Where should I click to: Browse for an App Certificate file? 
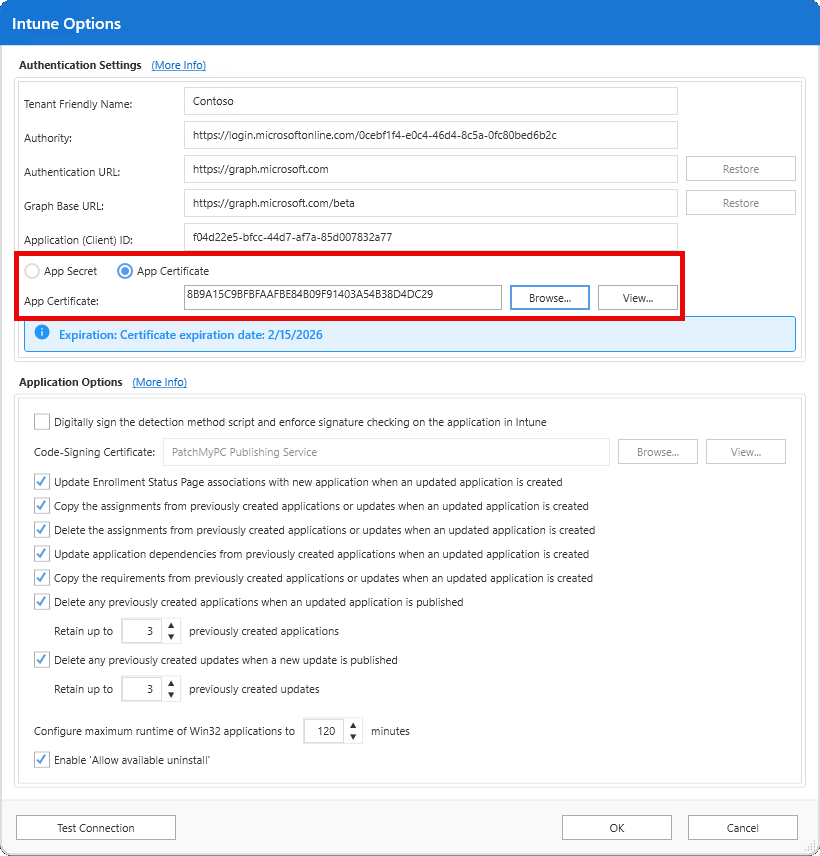(549, 297)
